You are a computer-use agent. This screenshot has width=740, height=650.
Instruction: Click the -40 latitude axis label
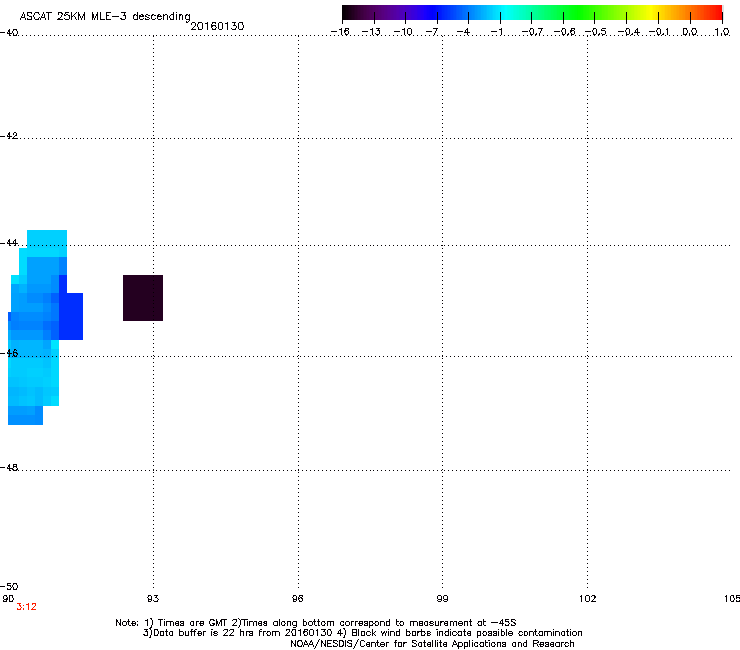(x=9, y=33)
